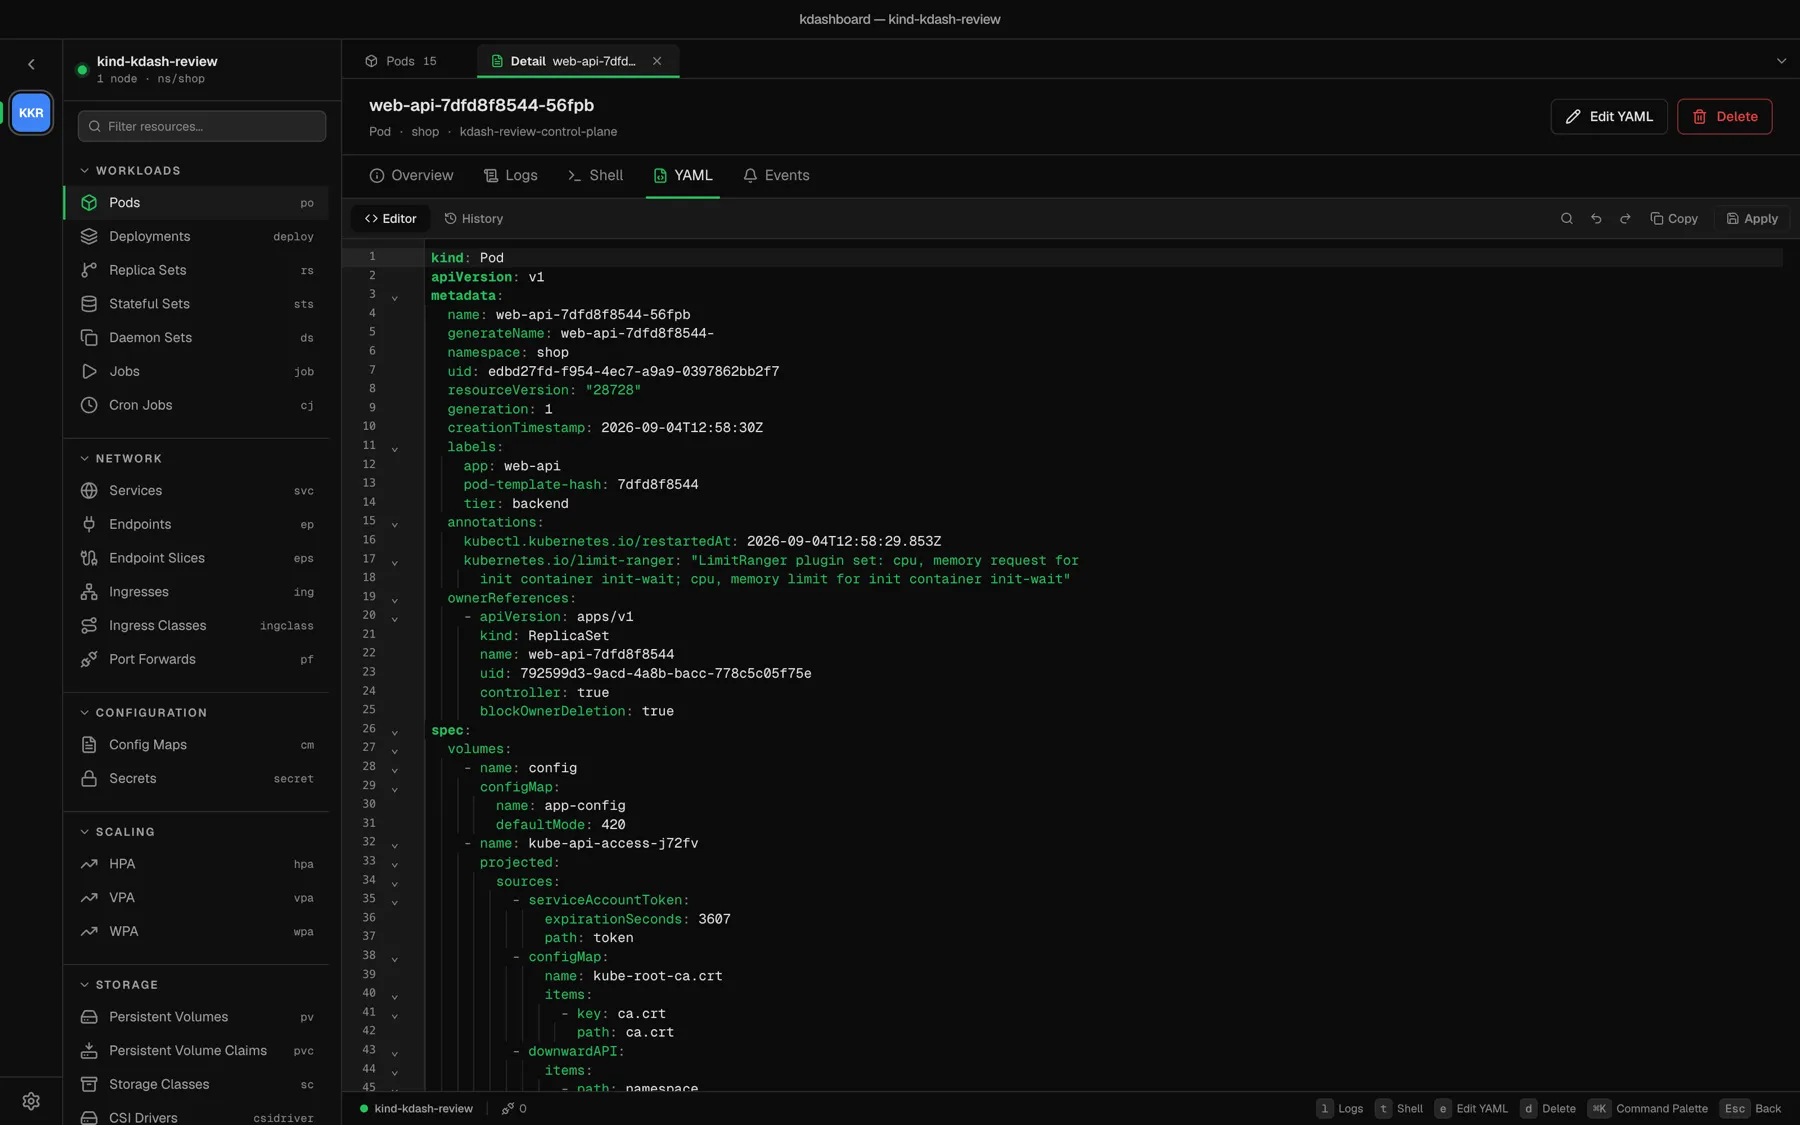
Task: Collapse the CONFIGURATION section
Action: tap(144, 713)
